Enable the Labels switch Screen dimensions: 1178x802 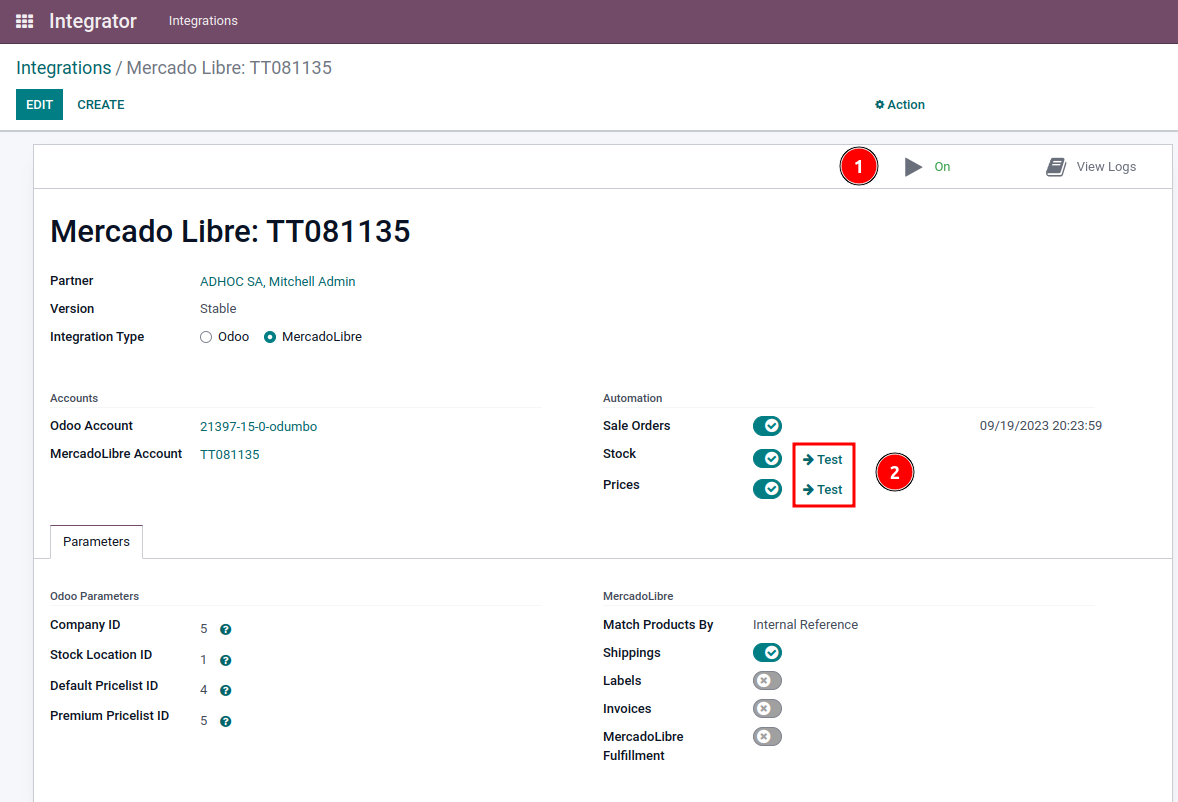[x=767, y=680]
